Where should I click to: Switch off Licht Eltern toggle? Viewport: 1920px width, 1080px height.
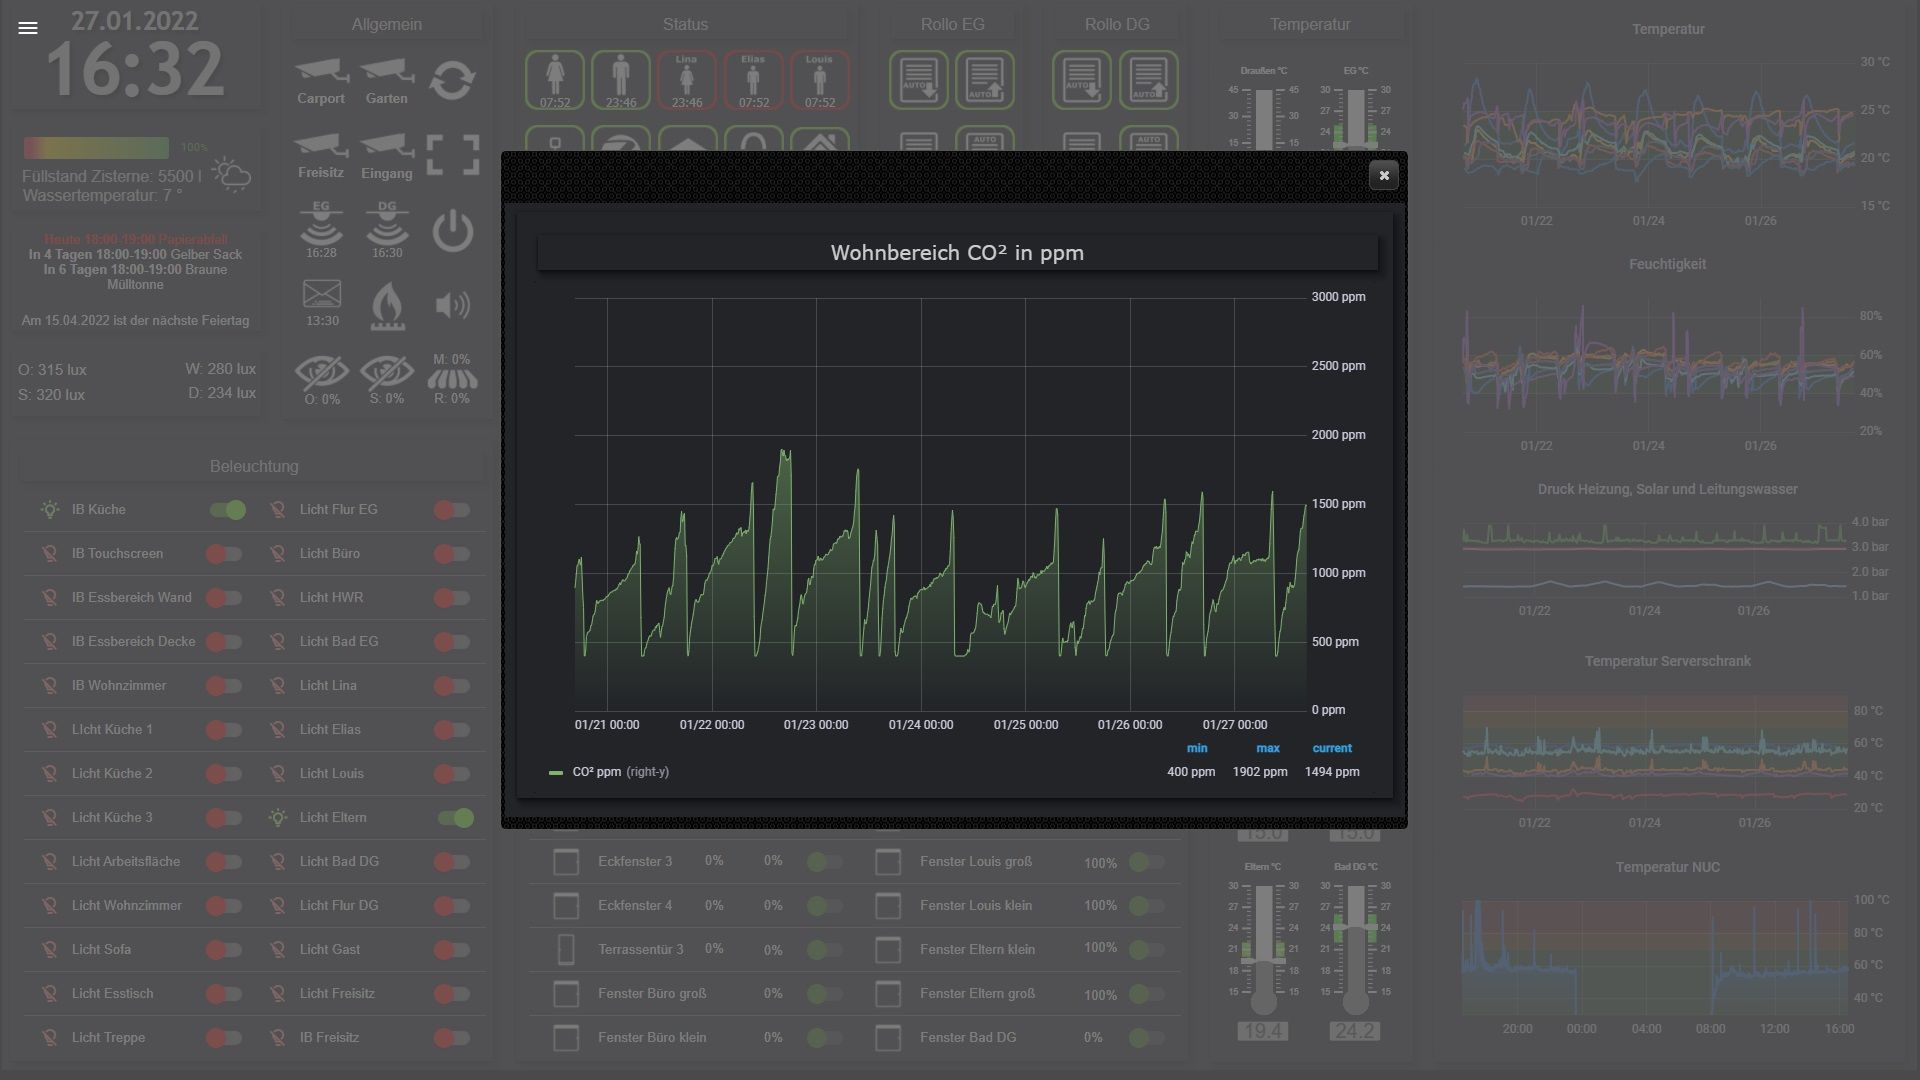pos(456,818)
